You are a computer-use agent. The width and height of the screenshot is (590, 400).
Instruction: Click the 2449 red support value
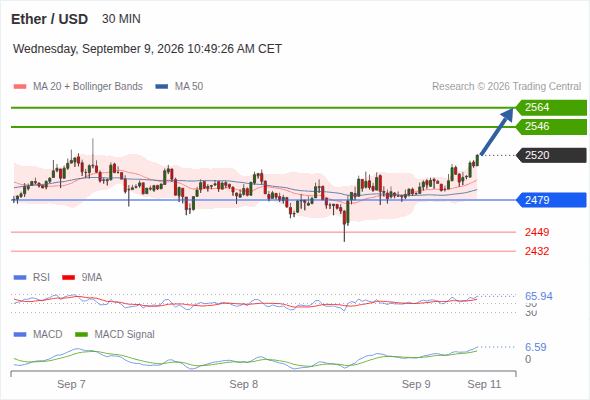point(537,232)
